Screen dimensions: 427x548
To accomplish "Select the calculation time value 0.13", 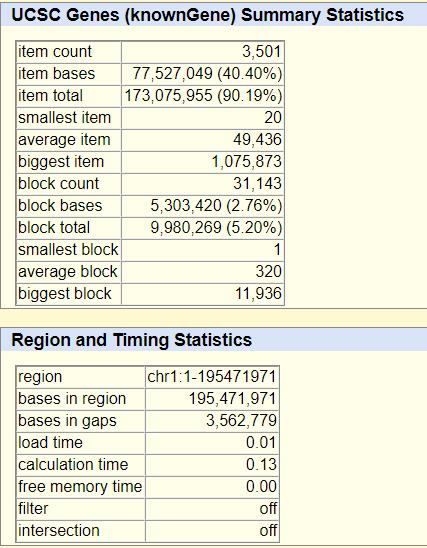I will coord(261,465).
